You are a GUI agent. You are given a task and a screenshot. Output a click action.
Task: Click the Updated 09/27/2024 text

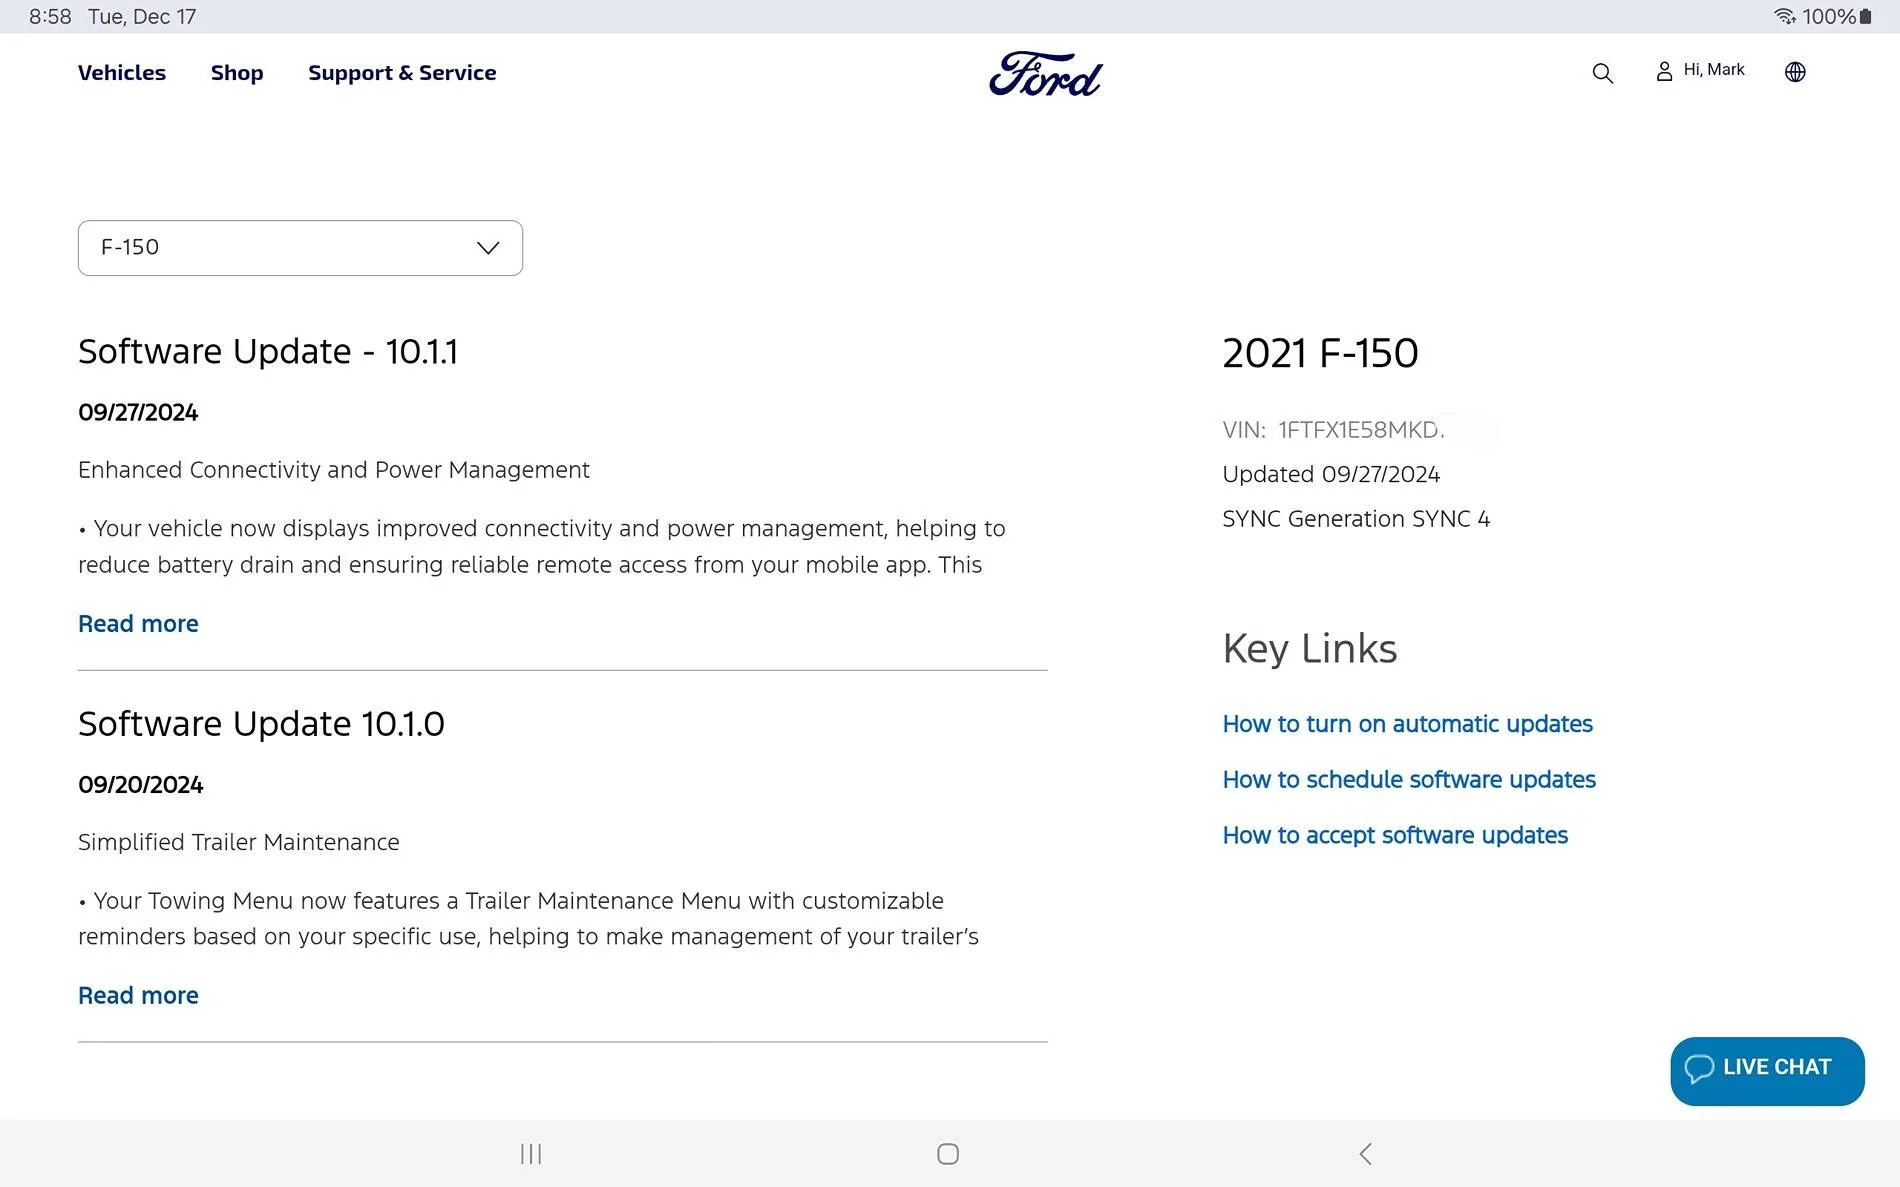[1331, 474]
